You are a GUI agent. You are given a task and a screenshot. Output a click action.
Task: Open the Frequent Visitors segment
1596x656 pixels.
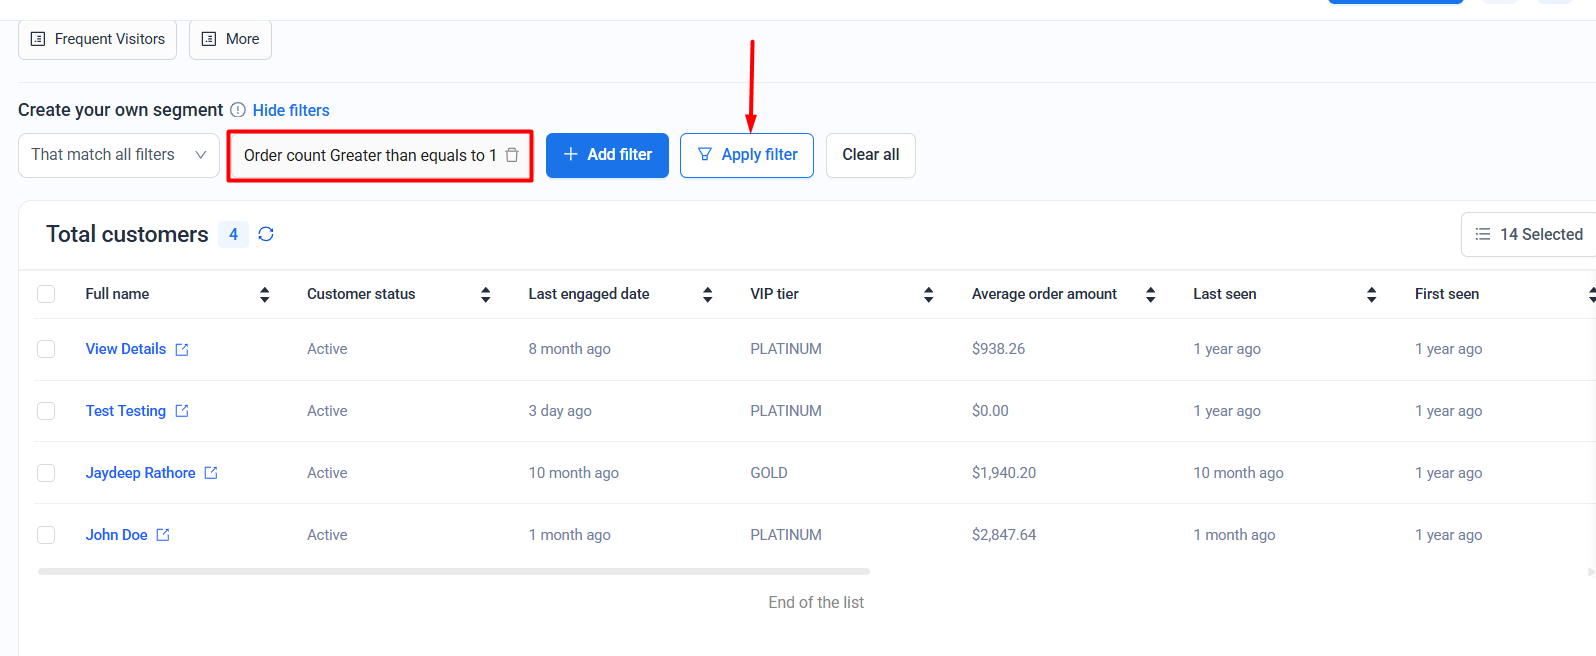click(97, 39)
